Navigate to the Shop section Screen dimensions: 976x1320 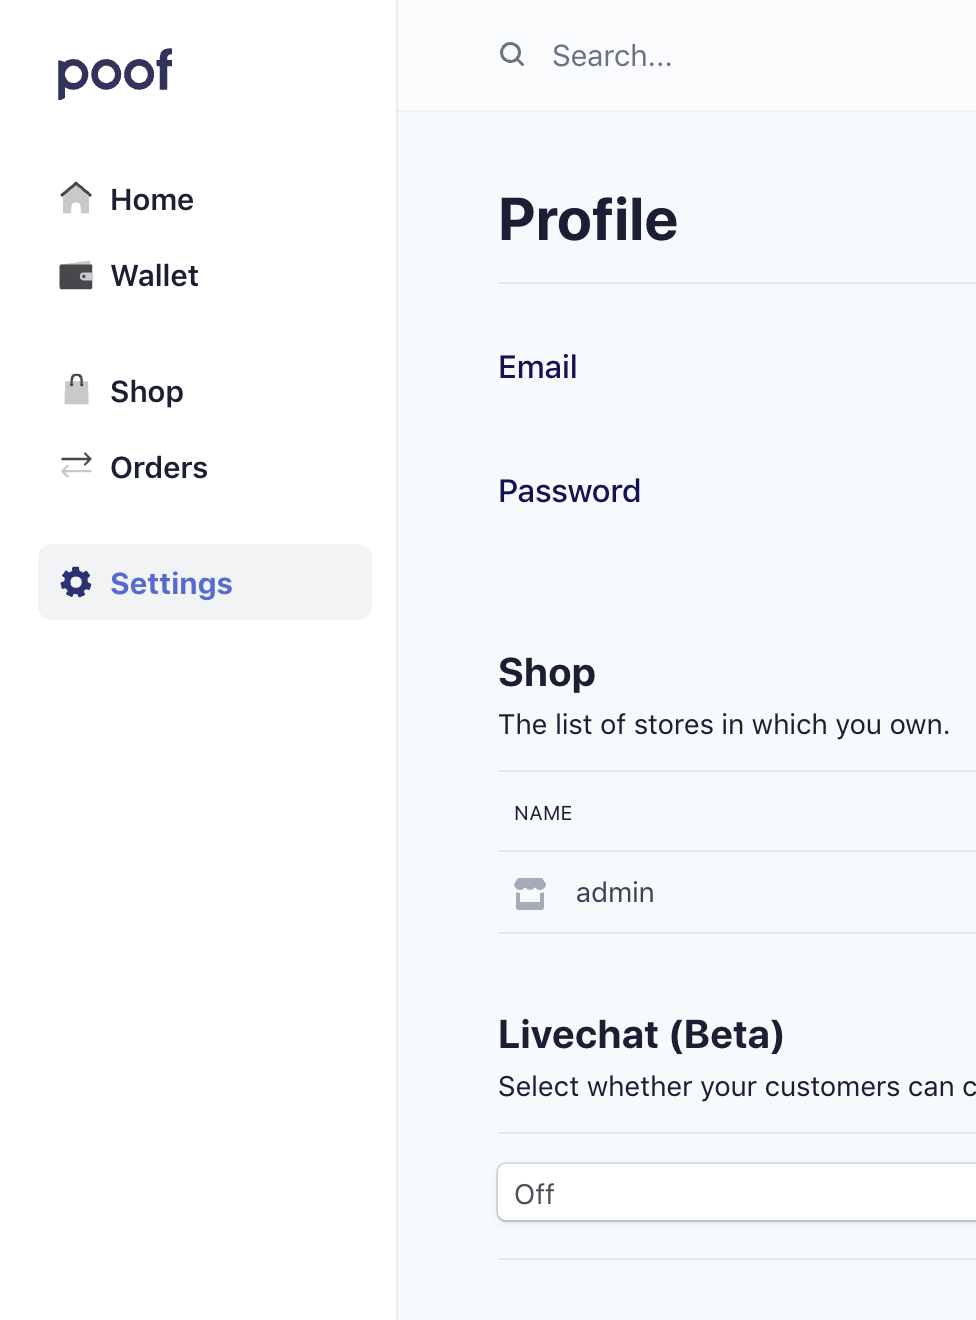(x=147, y=392)
